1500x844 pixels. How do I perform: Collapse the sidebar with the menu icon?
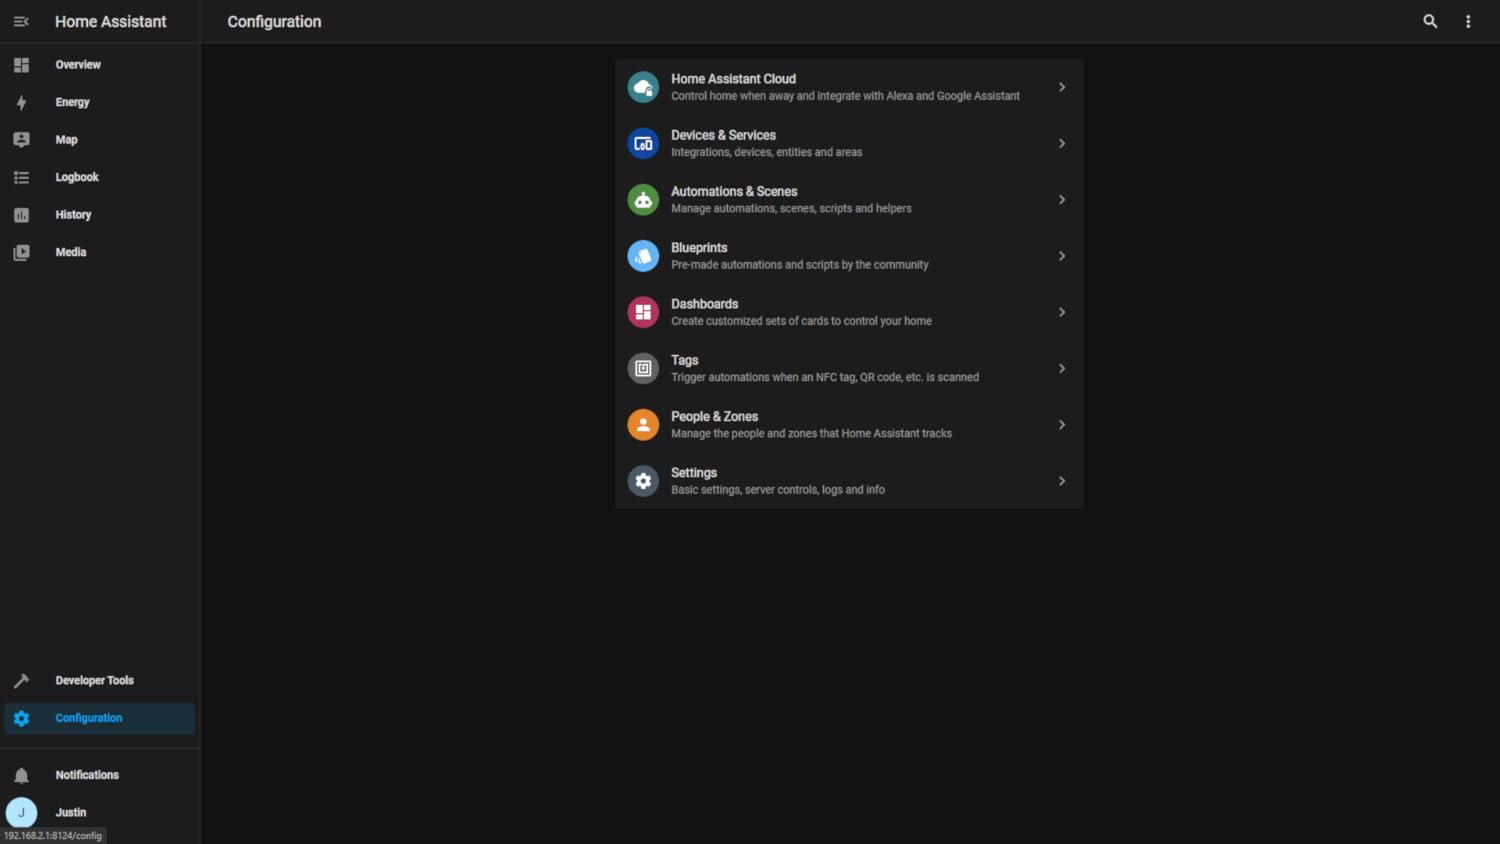coord(21,21)
